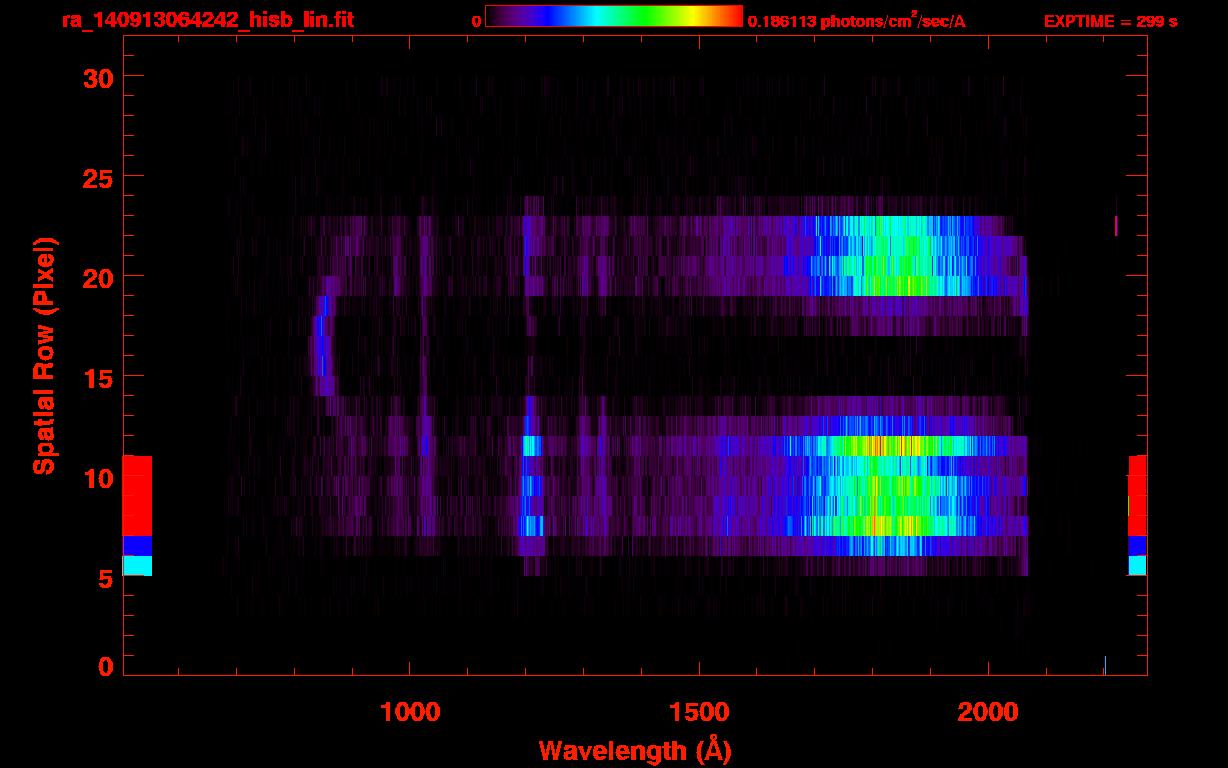Image resolution: width=1228 pixels, height=768 pixels.
Task: Click the small magenta mark near 2200 Å
Action: point(1116,226)
